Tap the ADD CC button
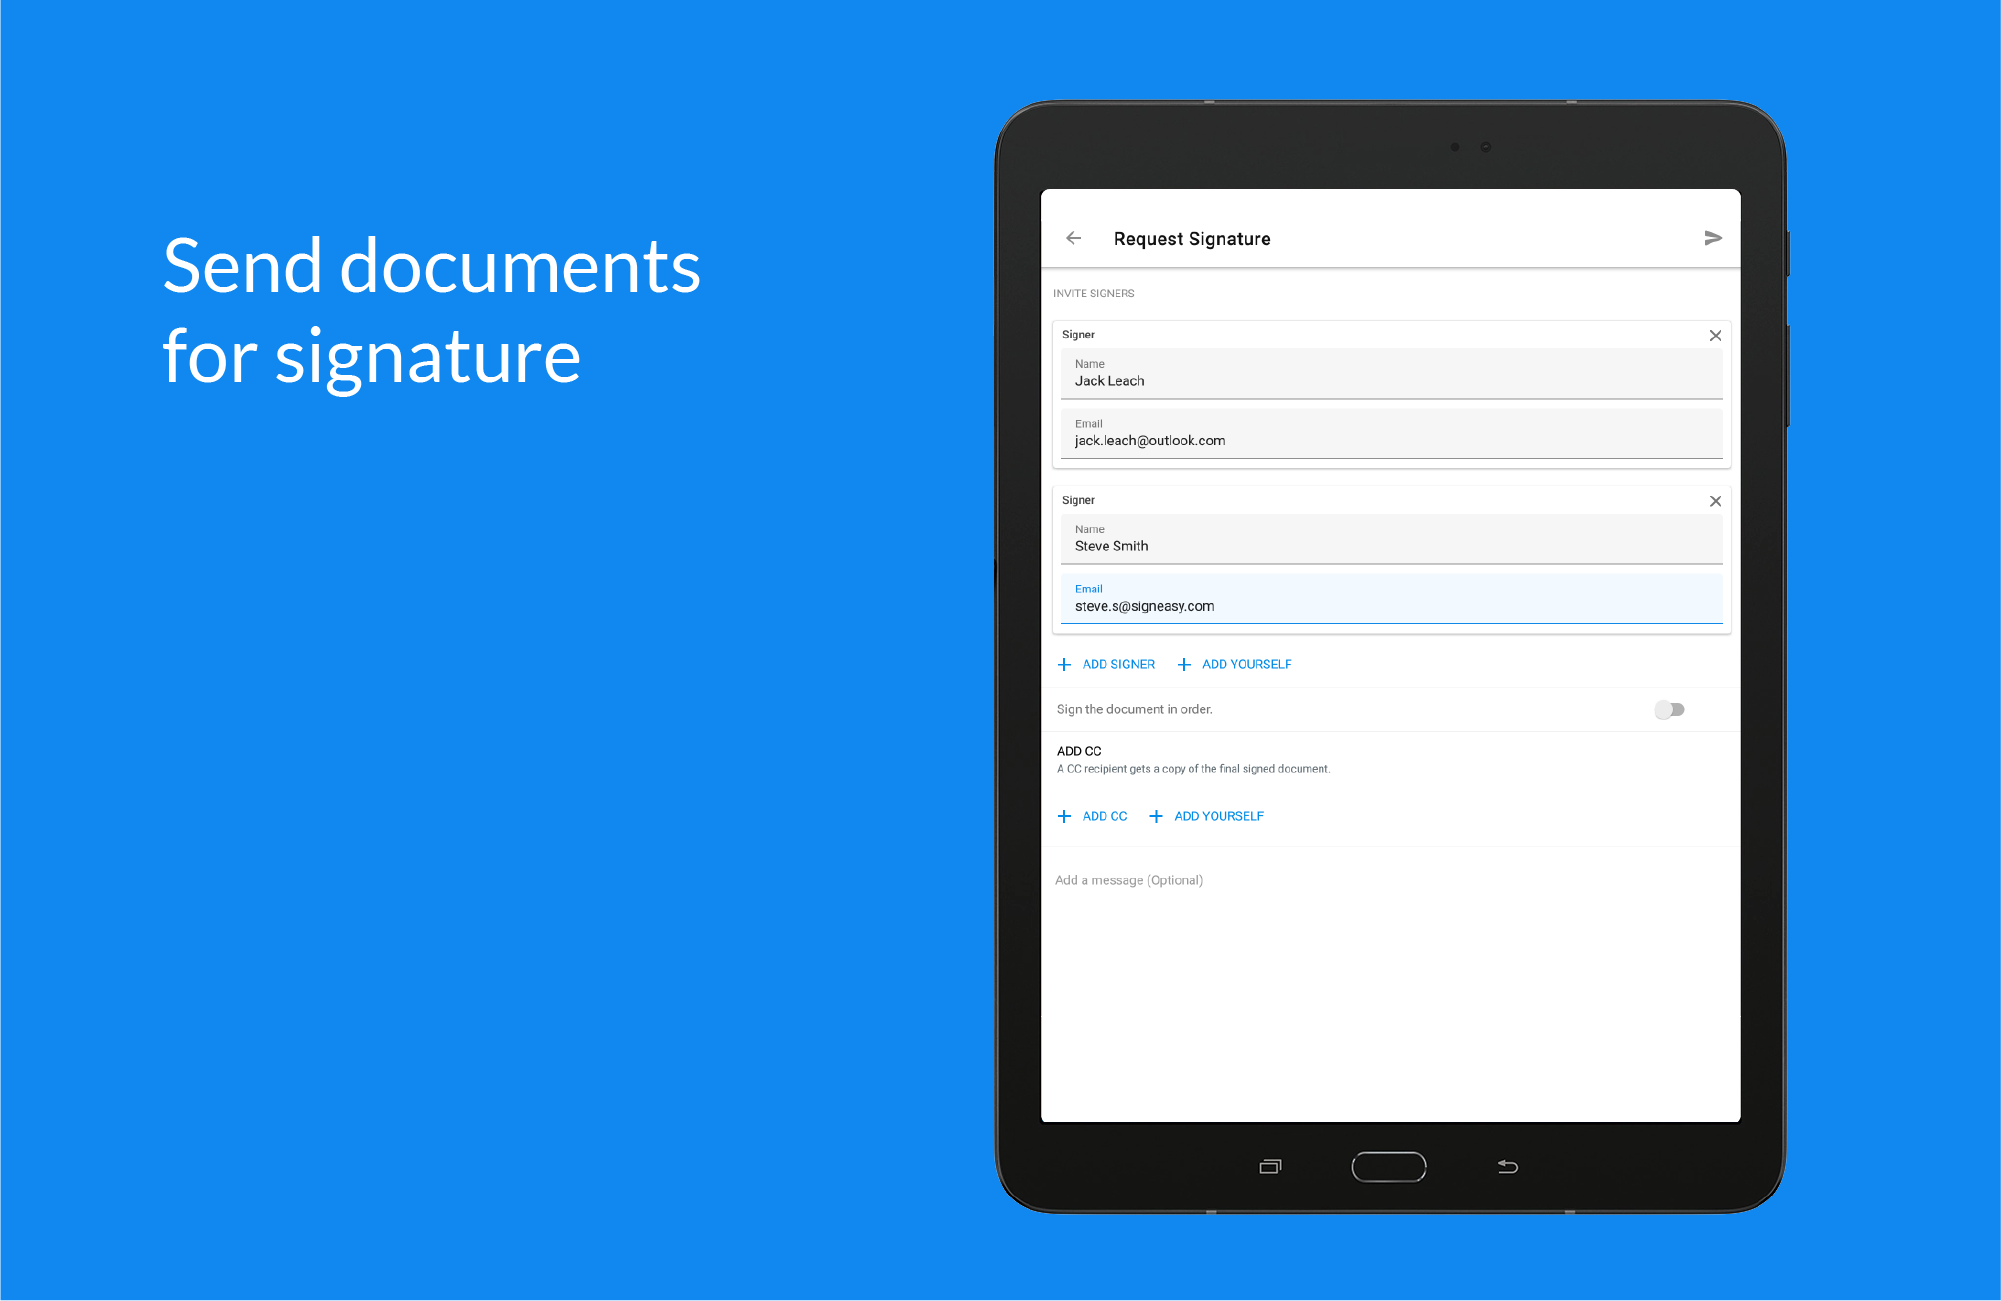This screenshot has width=2001, height=1301. pyautogui.click(x=1104, y=816)
